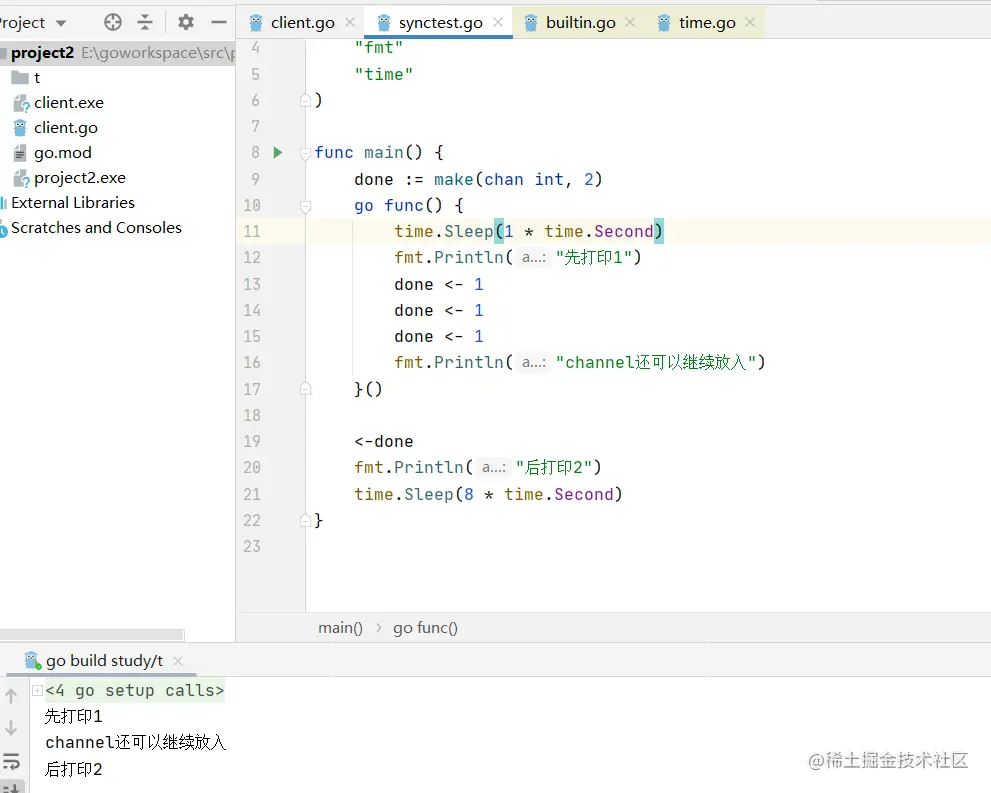
Task: Open the Project view dropdown arrow
Action: [x=61, y=23]
